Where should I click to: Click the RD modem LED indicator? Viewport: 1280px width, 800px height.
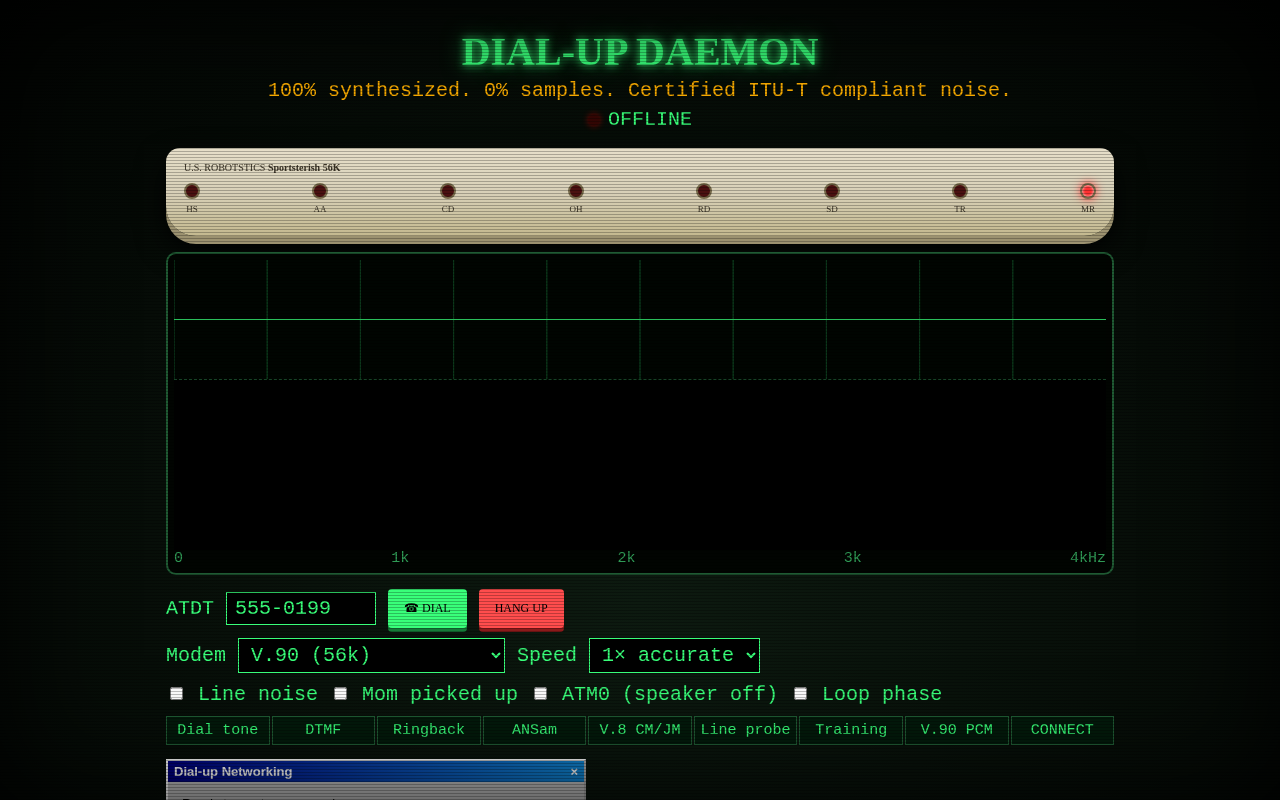click(x=704, y=191)
